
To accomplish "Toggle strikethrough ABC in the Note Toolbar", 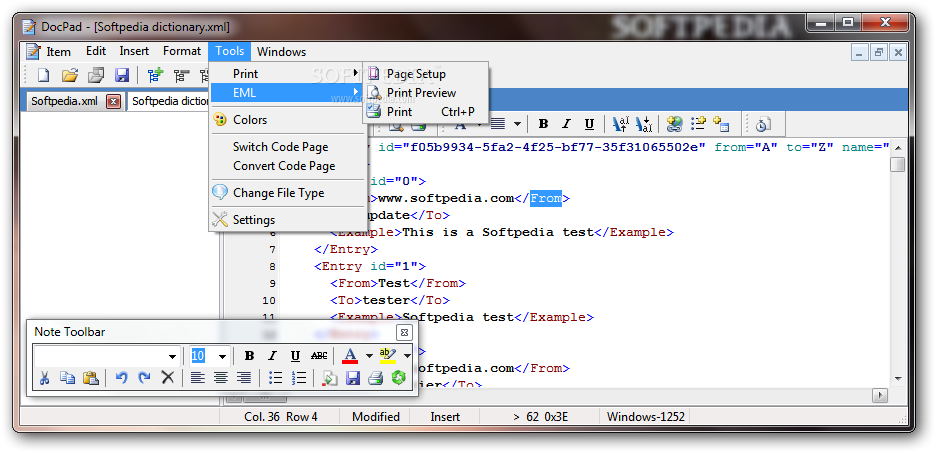I will pyautogui.click(x=319, y=356).
